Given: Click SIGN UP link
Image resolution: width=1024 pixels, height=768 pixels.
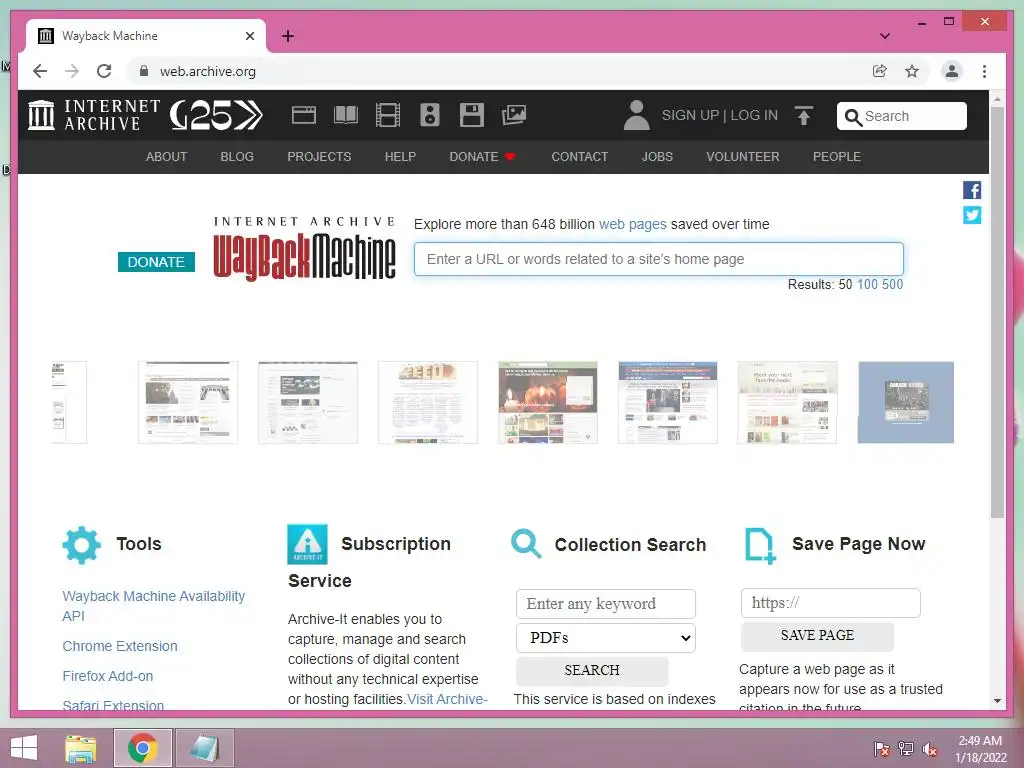Looking at the screenshot, I should [x=690, y=116].
